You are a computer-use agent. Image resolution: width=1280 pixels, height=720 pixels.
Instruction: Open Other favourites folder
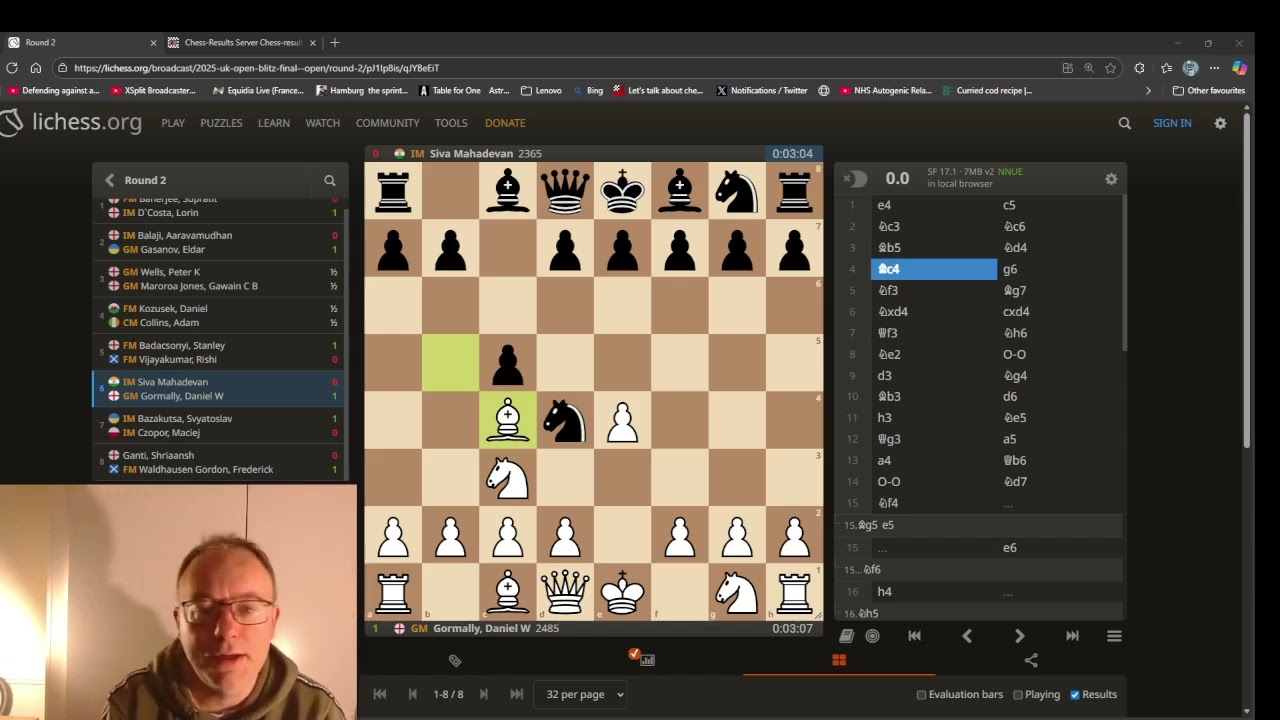(x=1208, y=90)
